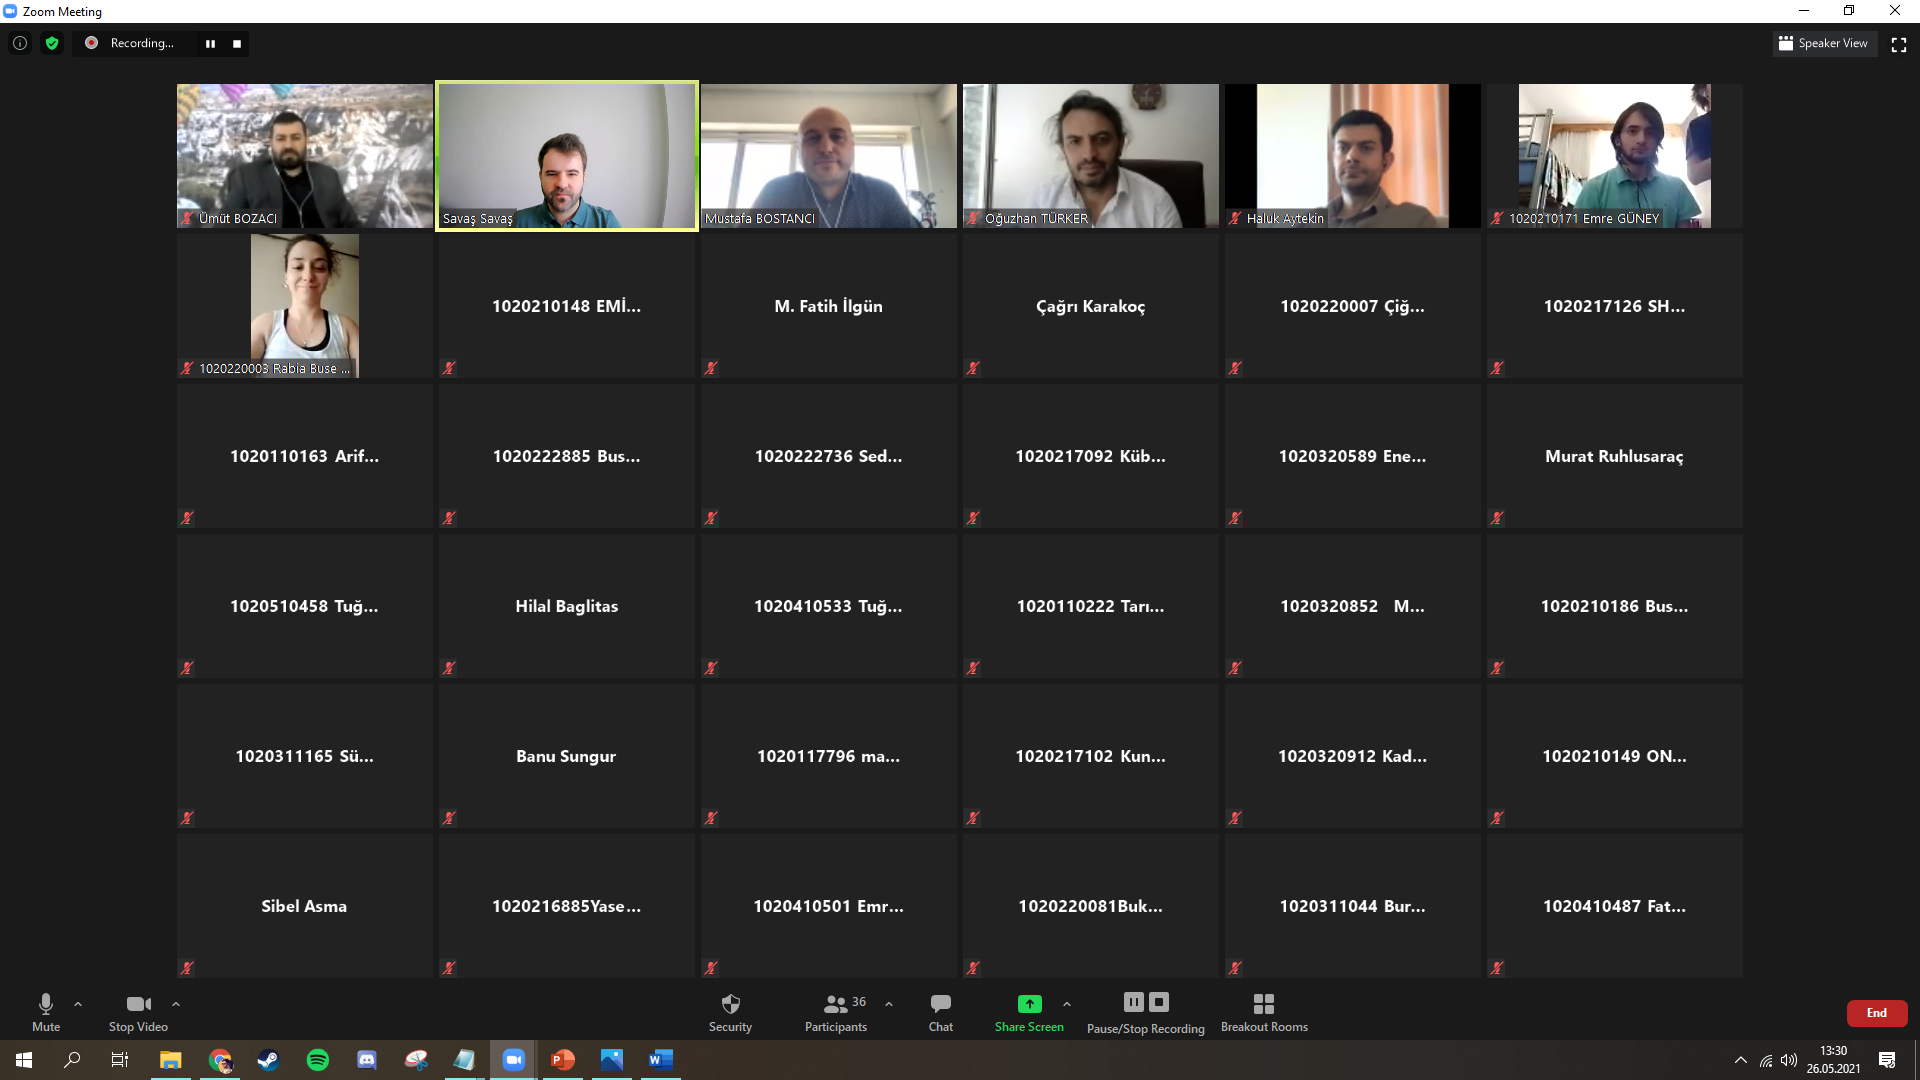The width and height of the screenshot is (1920, 1080).
Task: Click 1020410533 Tuğ... participant tile
Action: pos(829,606)
